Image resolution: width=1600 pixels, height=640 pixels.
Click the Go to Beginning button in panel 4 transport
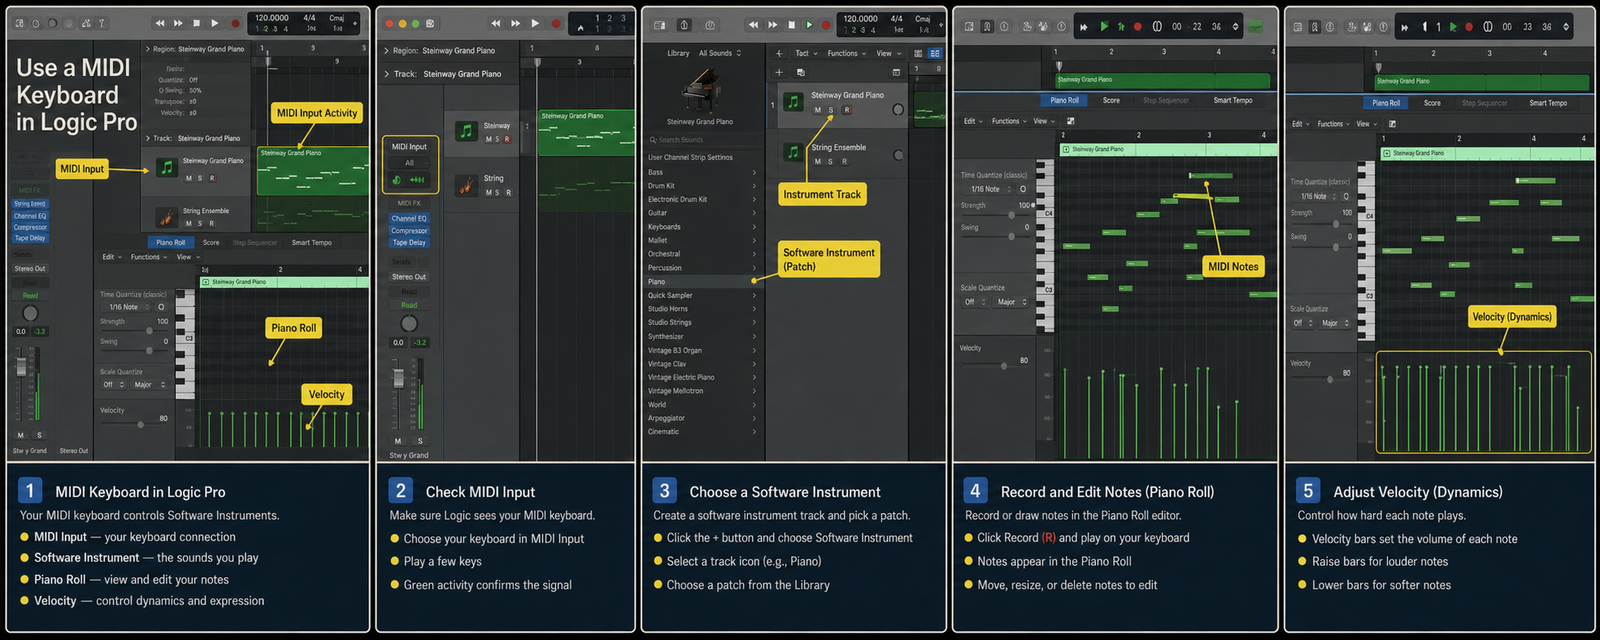1083,27
